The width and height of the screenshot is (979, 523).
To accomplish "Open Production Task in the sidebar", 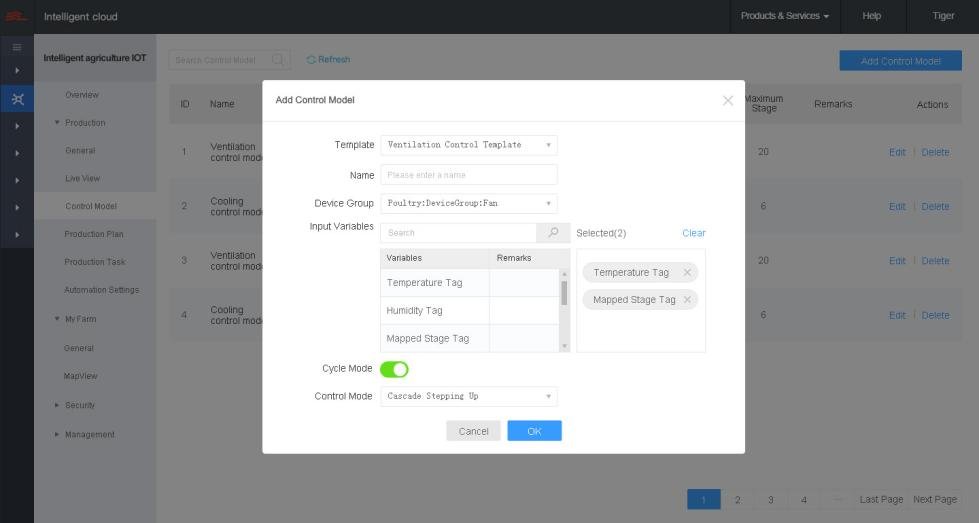I will tap(94, 262).
